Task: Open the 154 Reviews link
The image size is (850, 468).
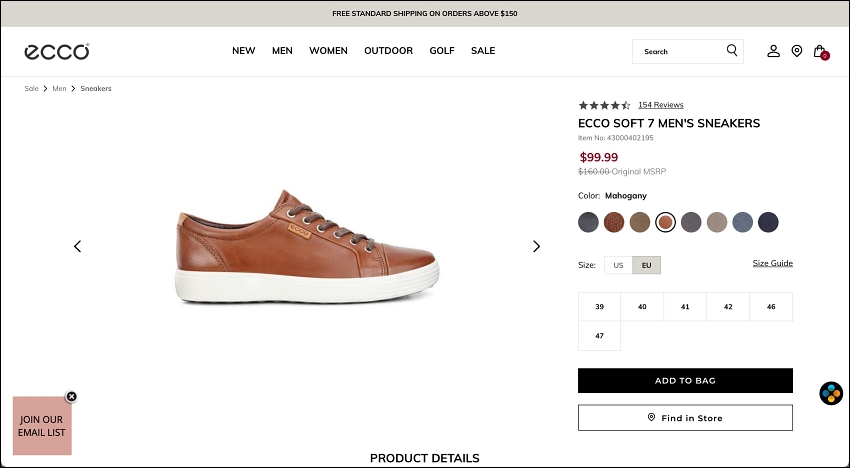Action: coord(661,105)
